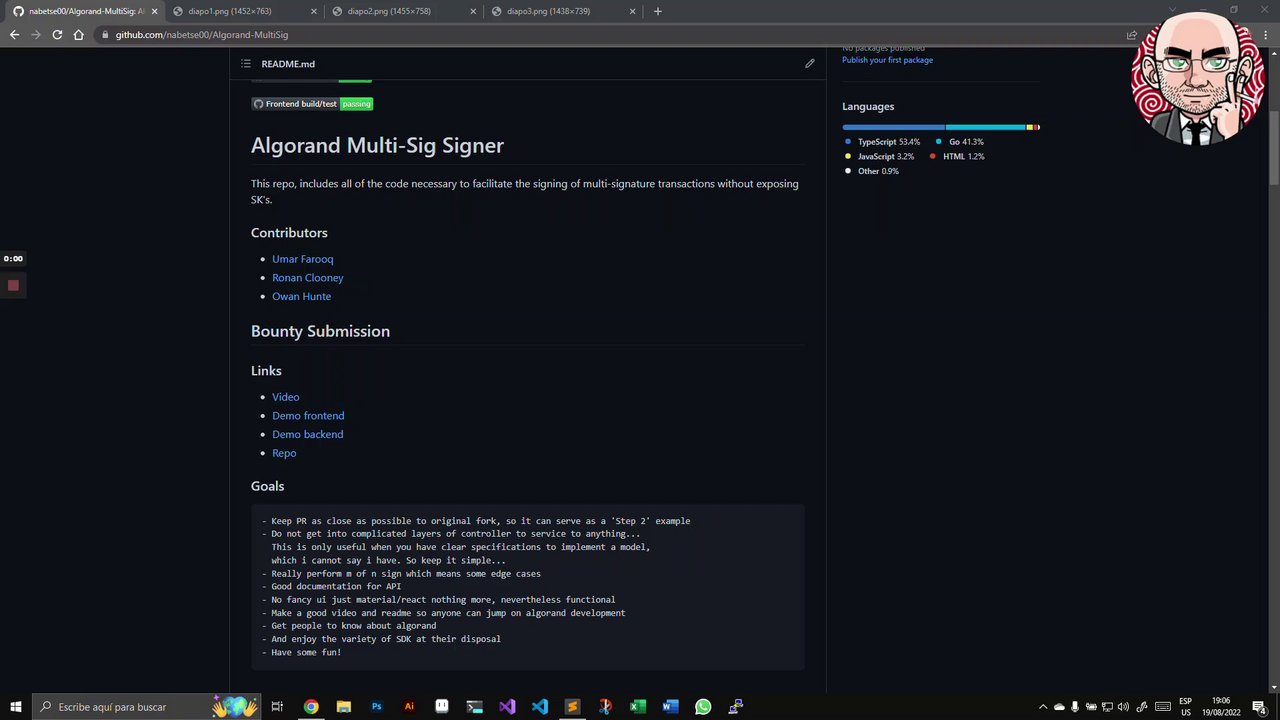Open a new browser tab with the plus icon
The height and width of the screenshot is (720, 1280).
(x=657, y=11)
